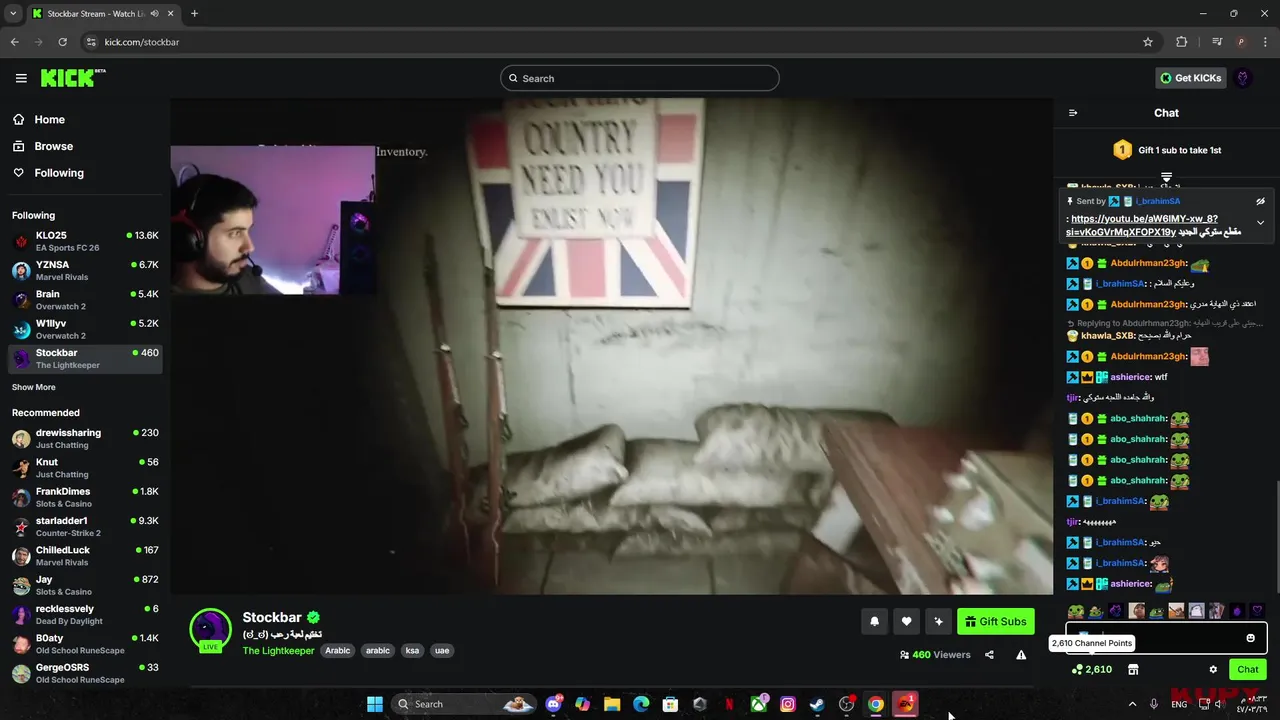
Task: Click the report warning triangle icon
Action: point(1021,655)
